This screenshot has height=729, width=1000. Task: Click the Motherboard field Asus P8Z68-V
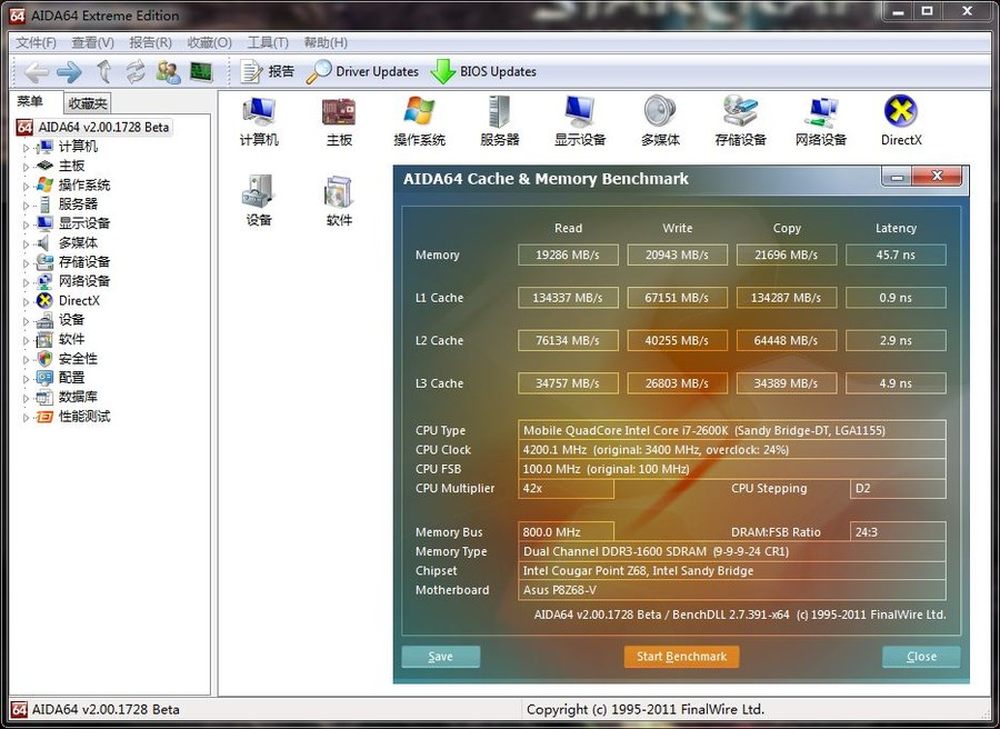coord(732,590)
